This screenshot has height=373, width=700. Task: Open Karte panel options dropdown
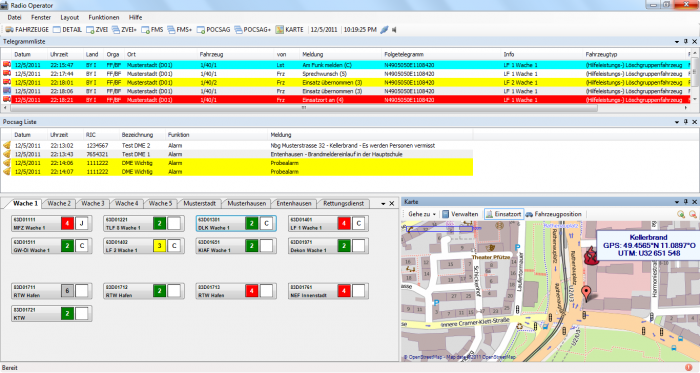pos(677,202)
